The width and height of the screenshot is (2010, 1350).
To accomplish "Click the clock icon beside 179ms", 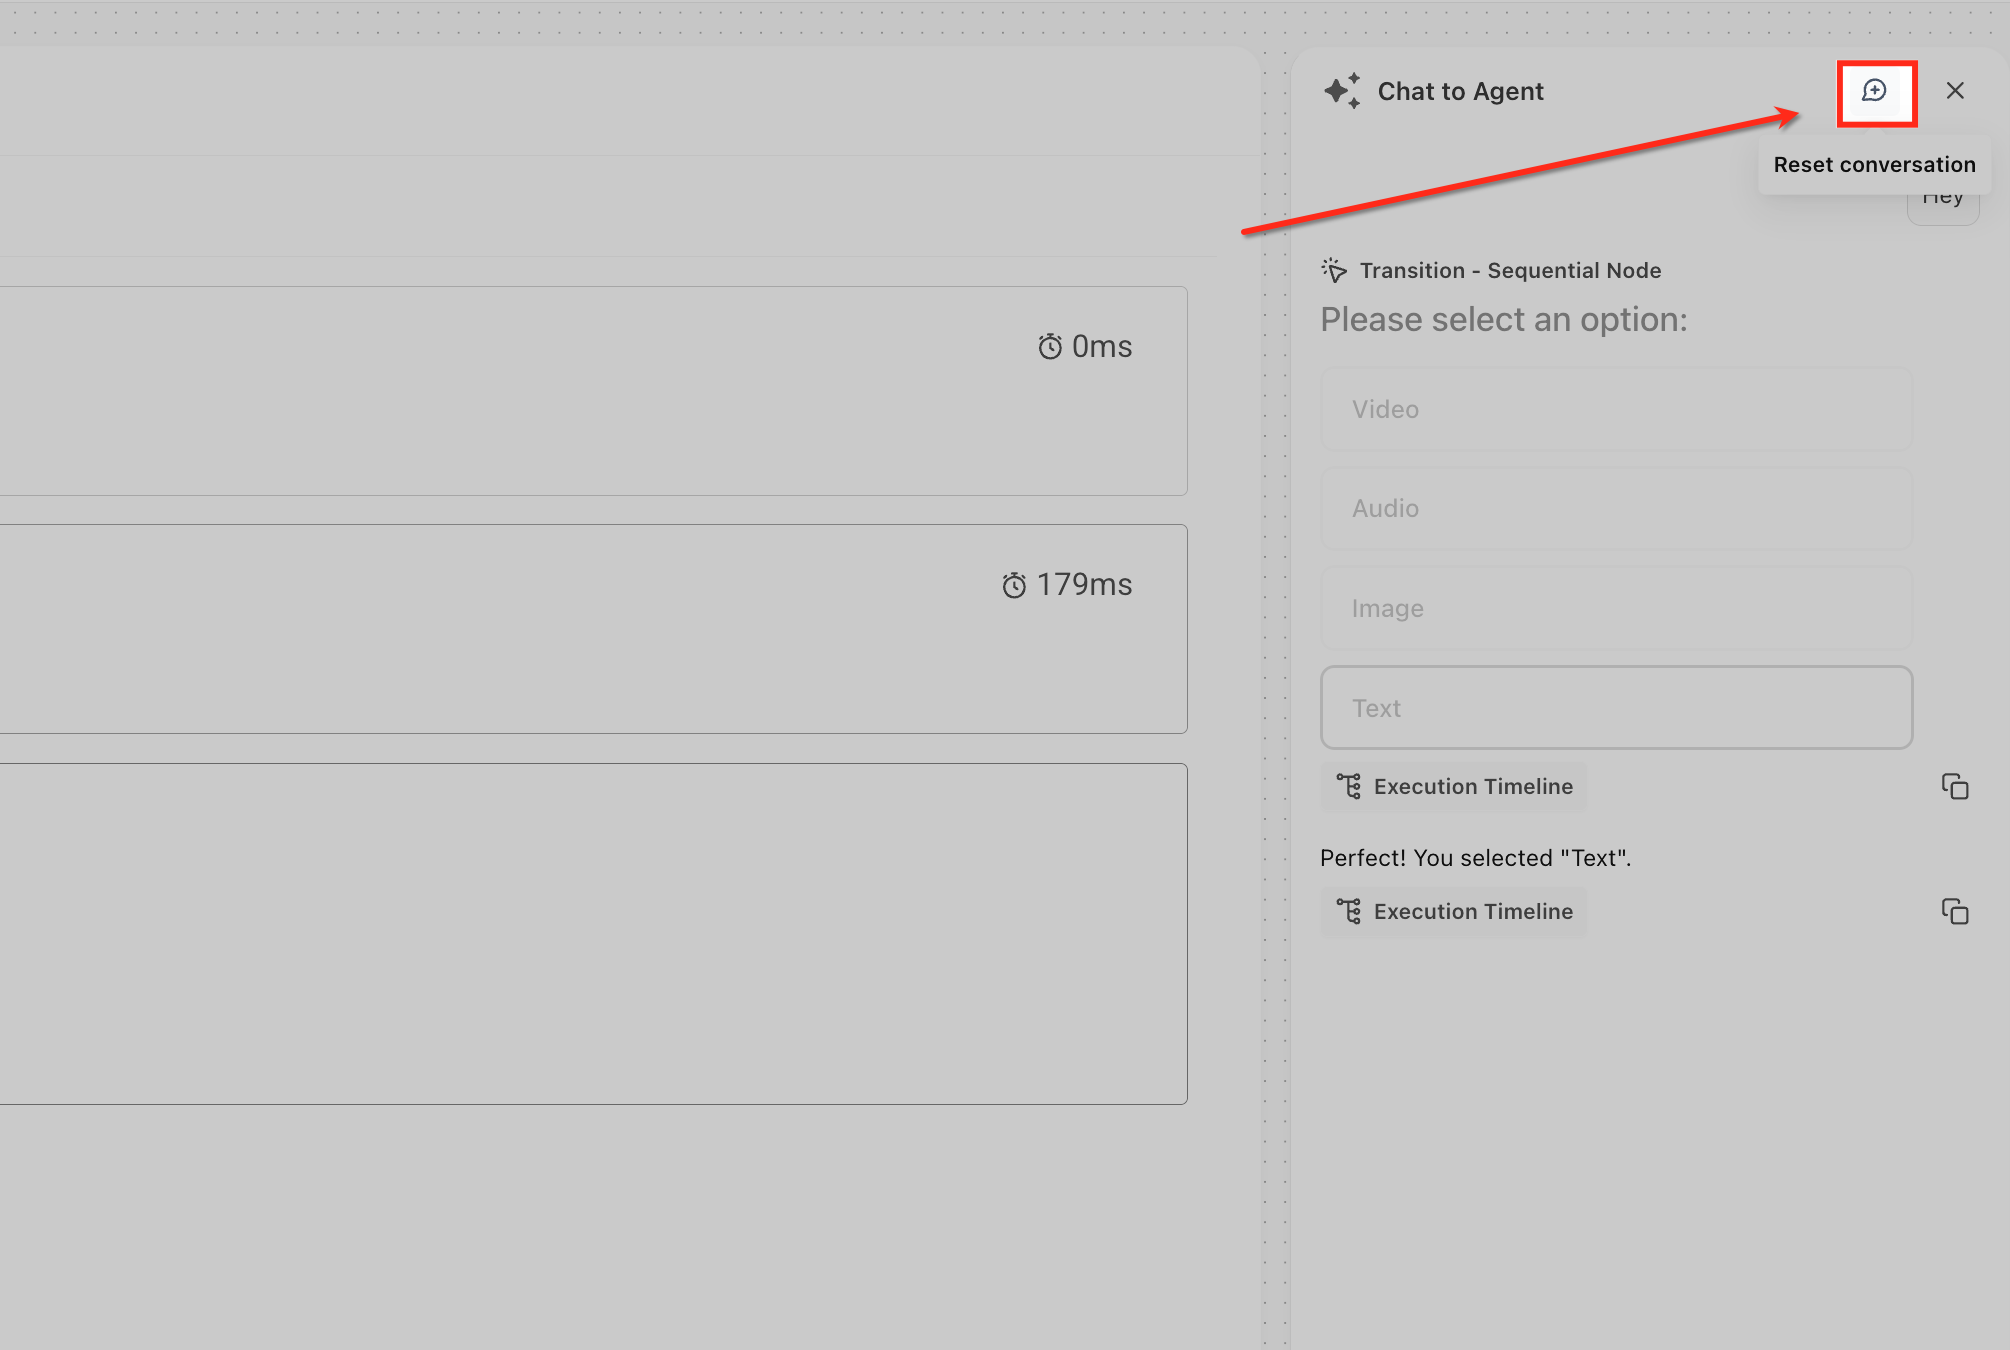I will click(x=1014, y=585).
